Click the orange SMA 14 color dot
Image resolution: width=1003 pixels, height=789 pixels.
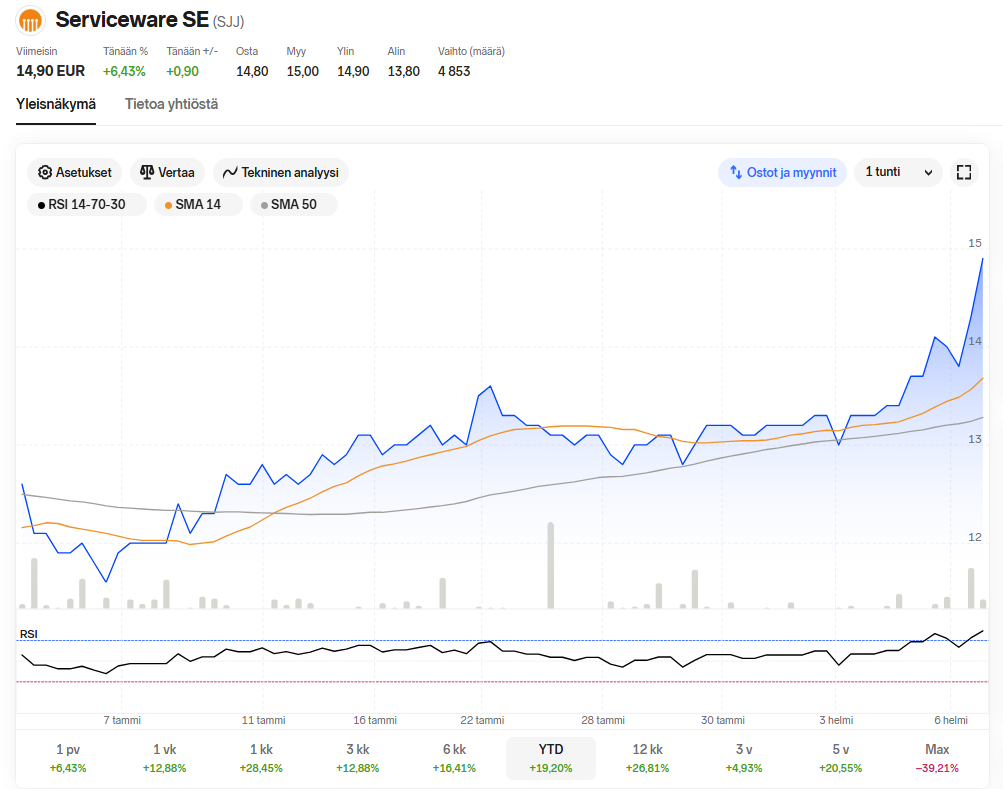168,205
